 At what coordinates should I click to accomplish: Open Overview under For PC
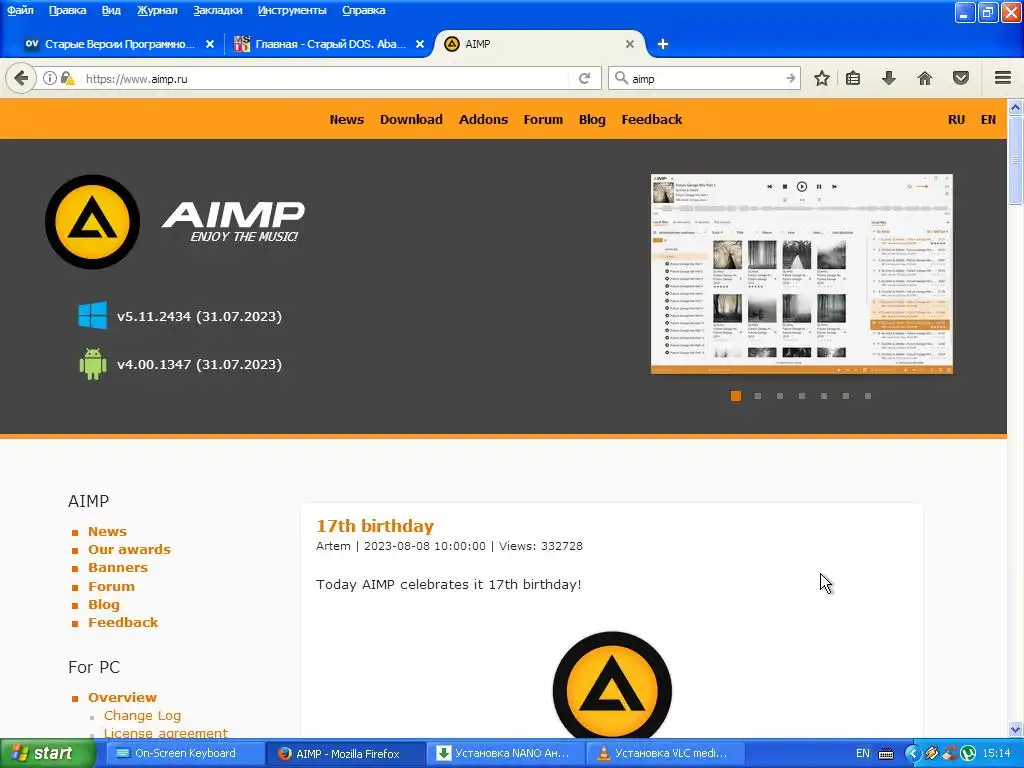coord(122,697)
